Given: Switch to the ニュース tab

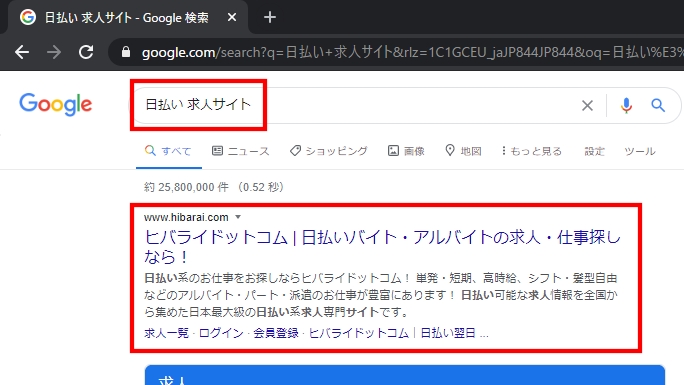Looking at the screenshot, I should click(241, 151).
